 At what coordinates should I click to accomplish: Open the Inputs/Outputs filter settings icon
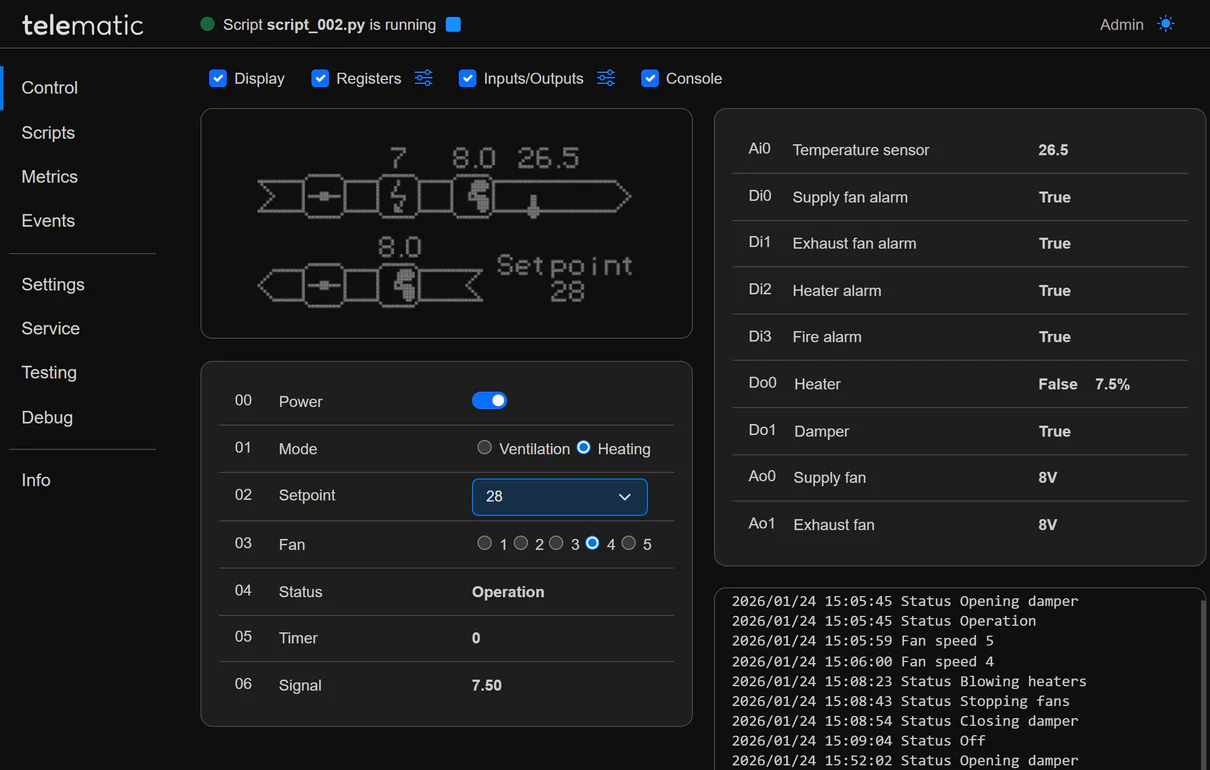[x=606, y=78]
